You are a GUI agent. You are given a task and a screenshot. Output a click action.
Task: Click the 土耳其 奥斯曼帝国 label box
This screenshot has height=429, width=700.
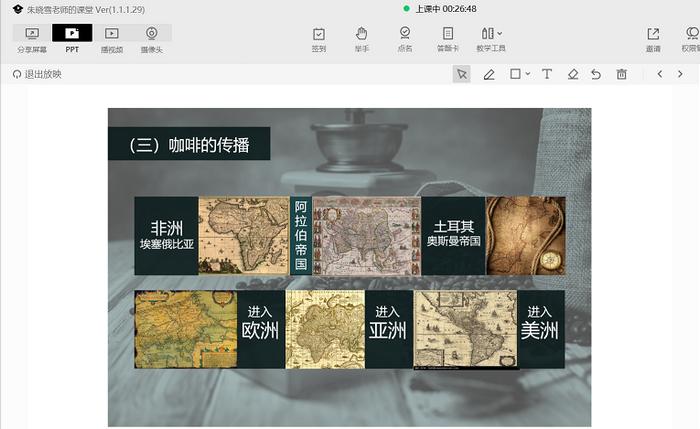[x=454, y=236]
